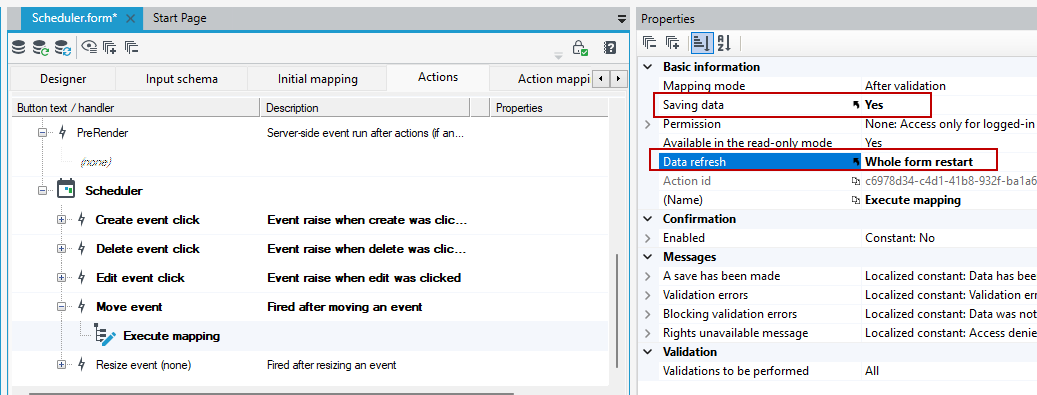This screenshot has width=1037, height=395.
Task: Close the Scheduler.form tab
Action: [130, 19]
